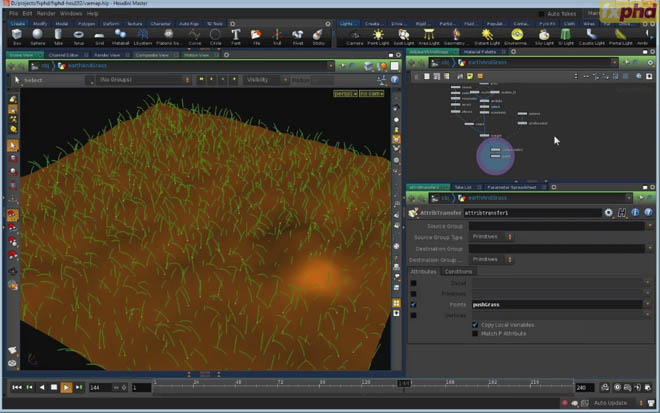660x413 pixels.
Task: Jump to the first frame
Action: click(x=16, y=387)
